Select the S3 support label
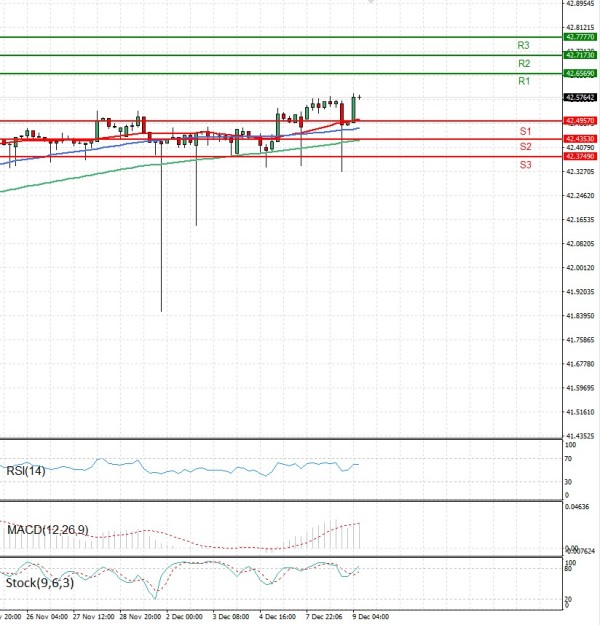 (x=525, y=164)
